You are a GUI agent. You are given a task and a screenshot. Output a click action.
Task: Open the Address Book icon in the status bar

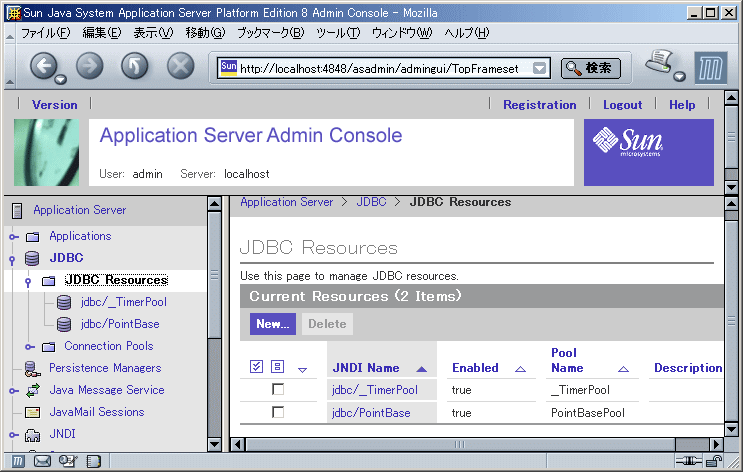coord(93,461)
